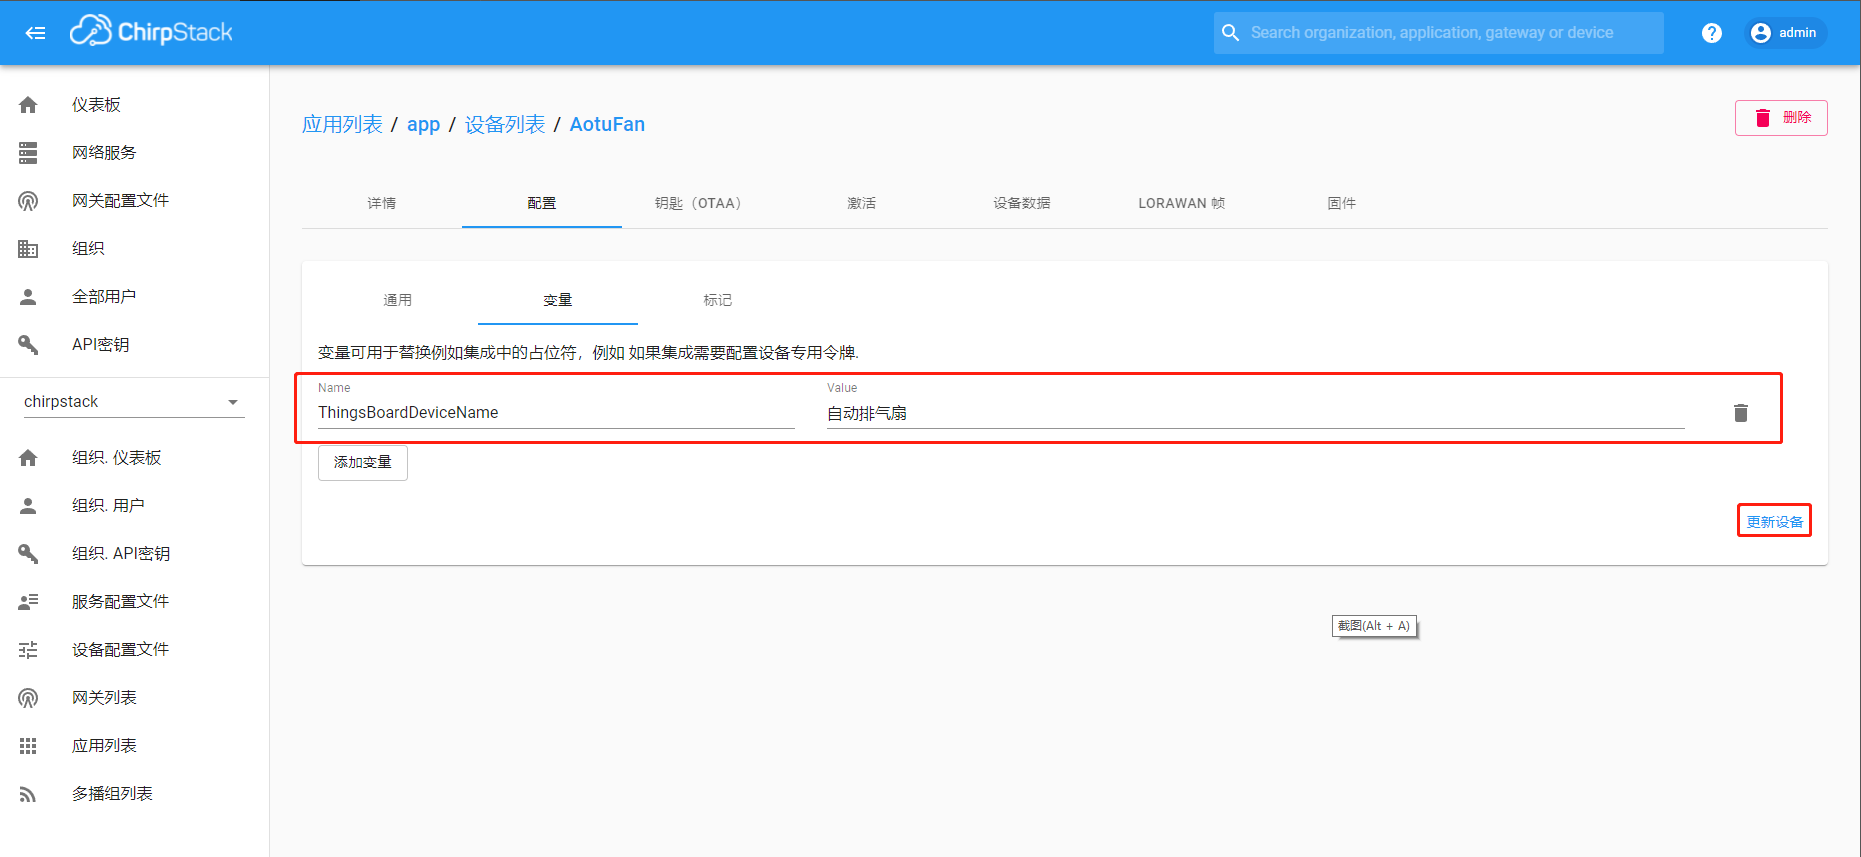Open 仪表板 from the sidebar

[x=96, y=105]
